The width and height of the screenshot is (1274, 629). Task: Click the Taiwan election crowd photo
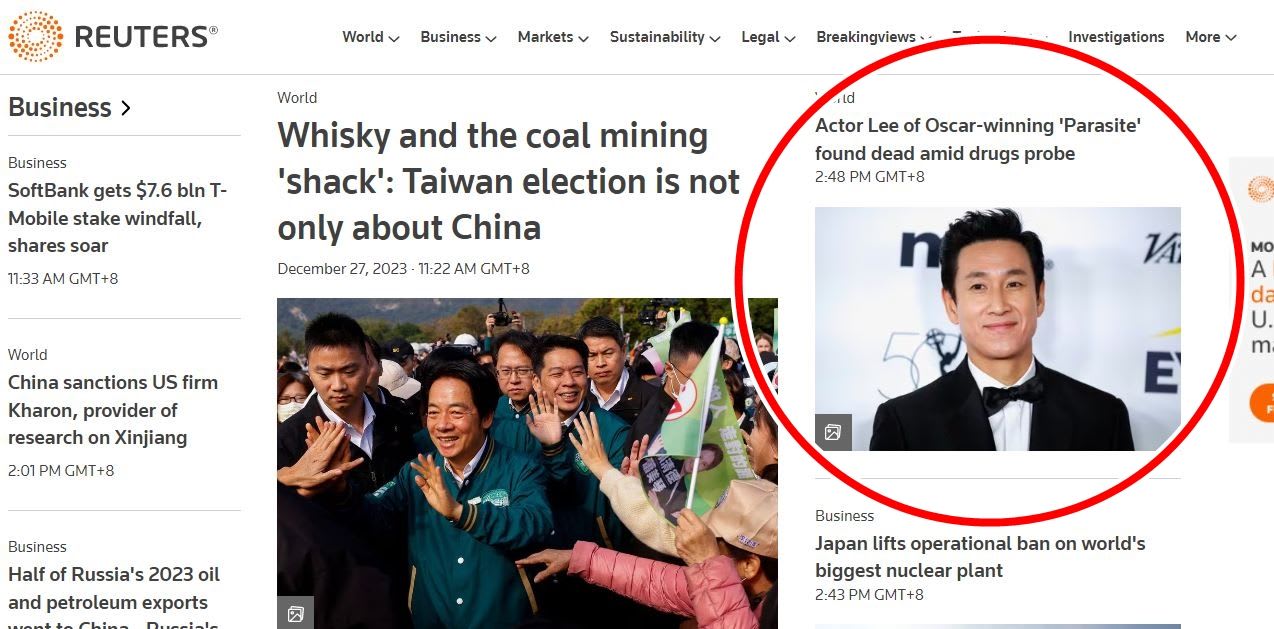(527, 463)
